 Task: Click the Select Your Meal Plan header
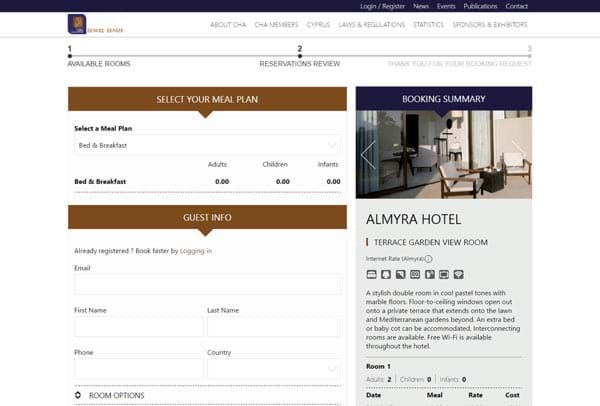207,99
